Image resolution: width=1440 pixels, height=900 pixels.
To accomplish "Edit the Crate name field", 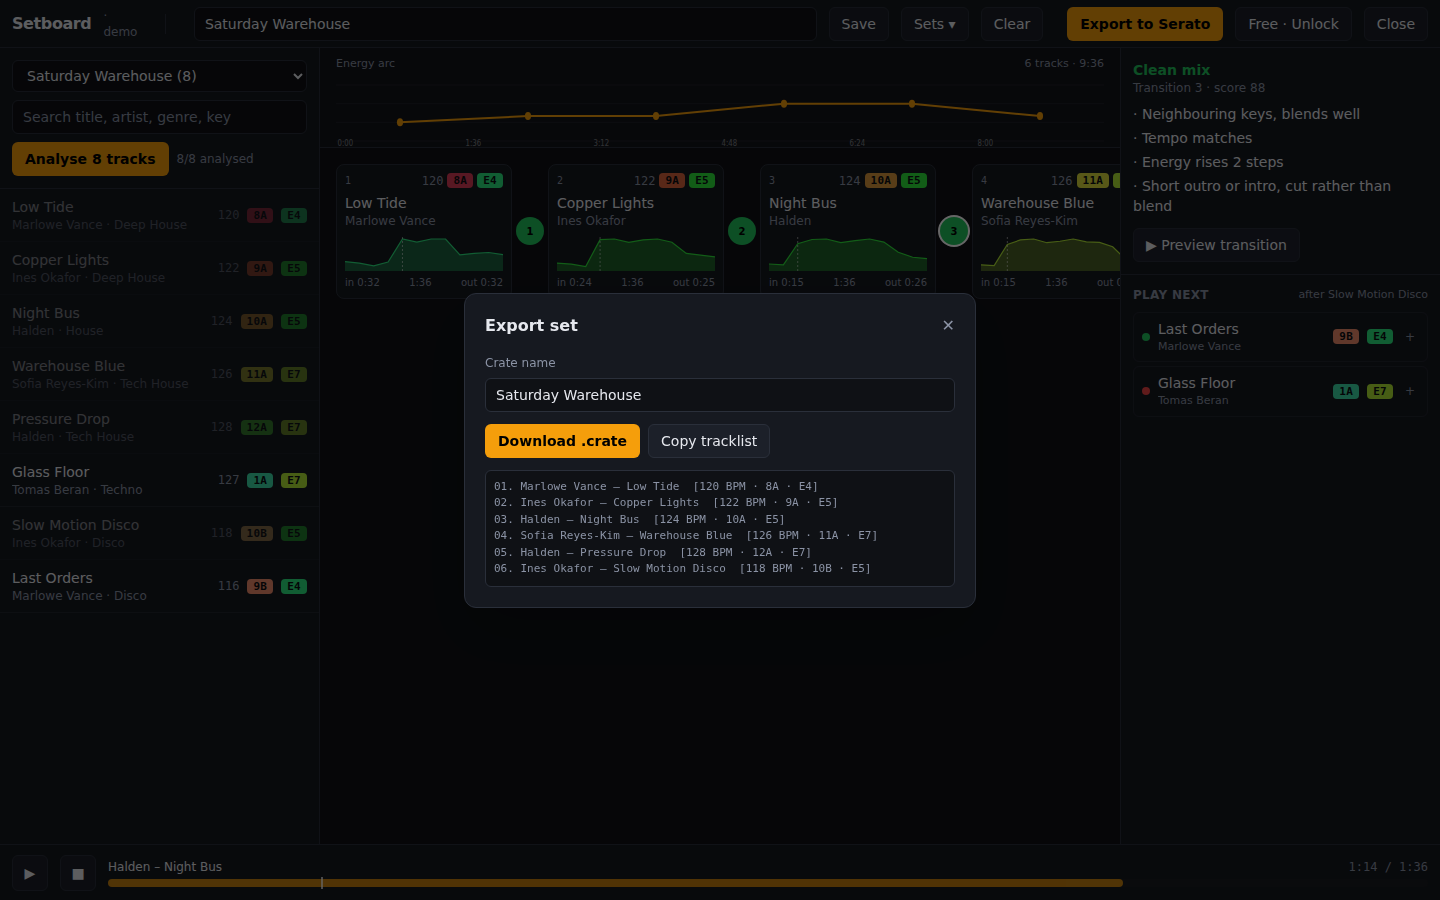I will tap(720, 395).
